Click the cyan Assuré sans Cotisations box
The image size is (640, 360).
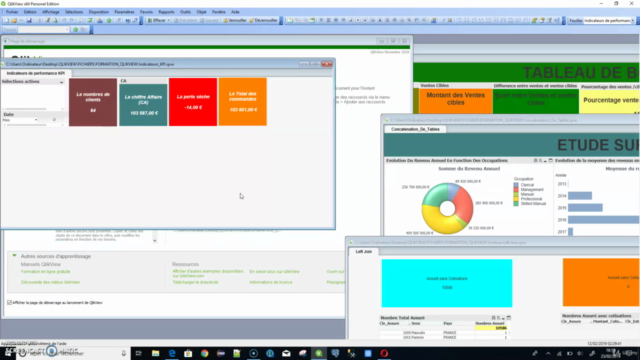coord(447,283)
